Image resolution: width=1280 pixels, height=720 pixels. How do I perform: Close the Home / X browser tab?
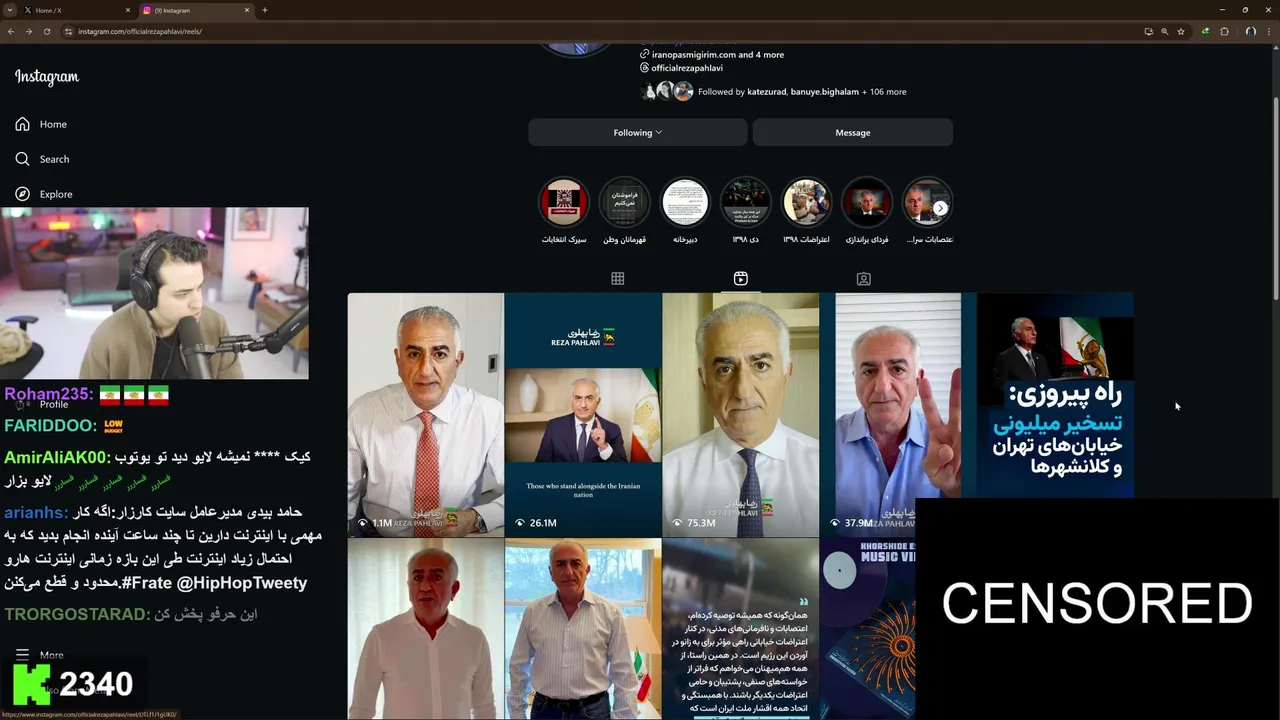pos(128,10)
